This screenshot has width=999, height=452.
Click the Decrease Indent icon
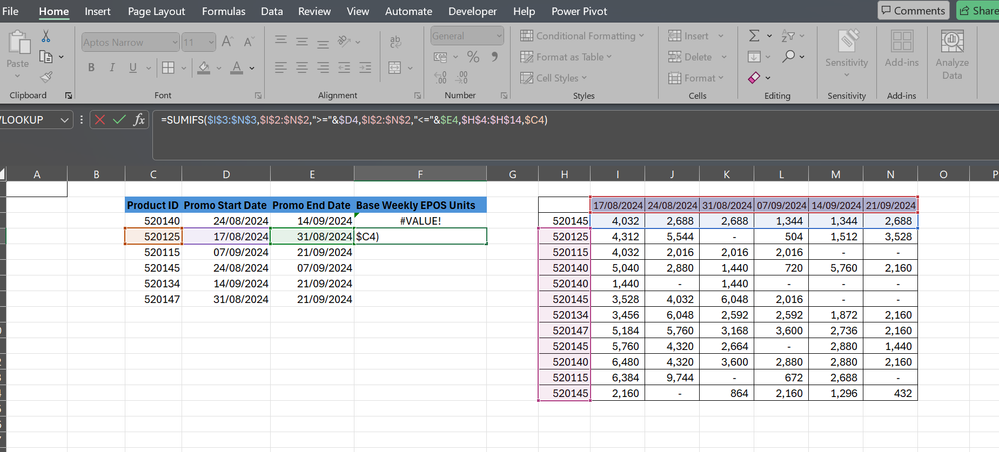click(x=345, y=66)
